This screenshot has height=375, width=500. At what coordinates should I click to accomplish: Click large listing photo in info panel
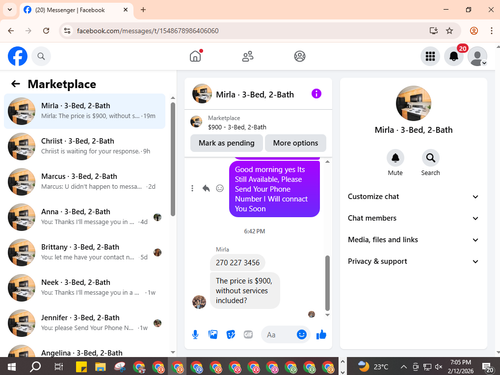[x=413, y=103]
